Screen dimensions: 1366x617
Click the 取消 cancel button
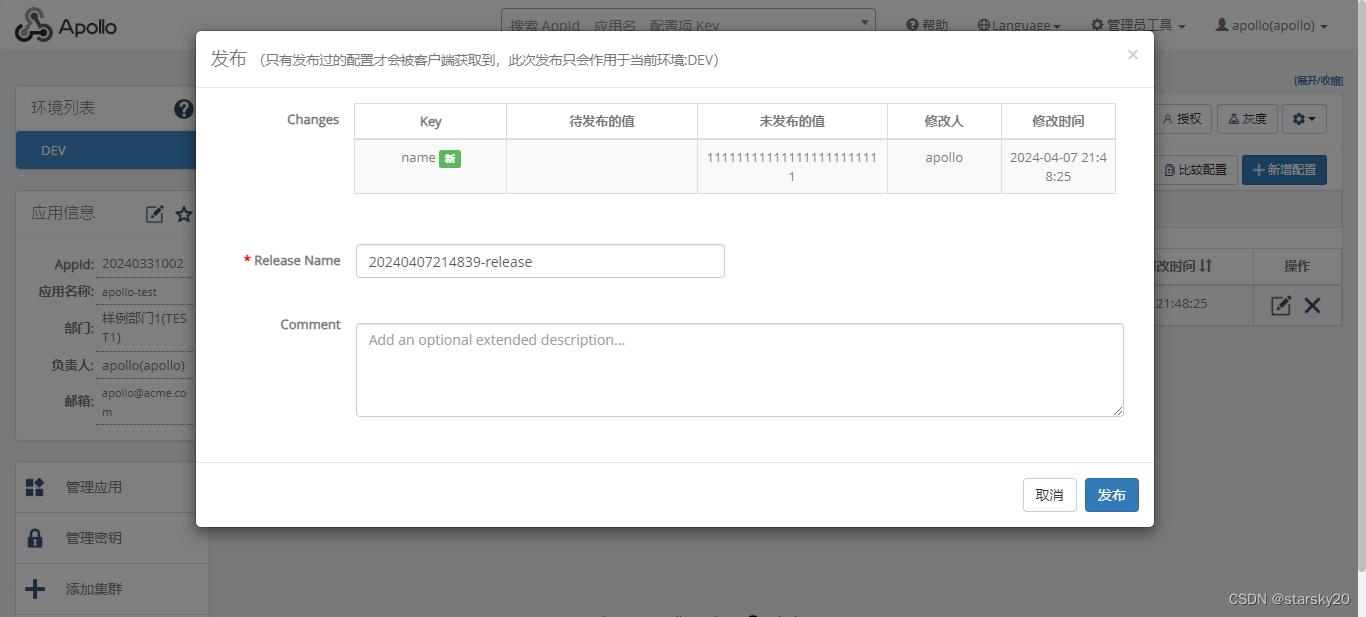(1049, 495)
